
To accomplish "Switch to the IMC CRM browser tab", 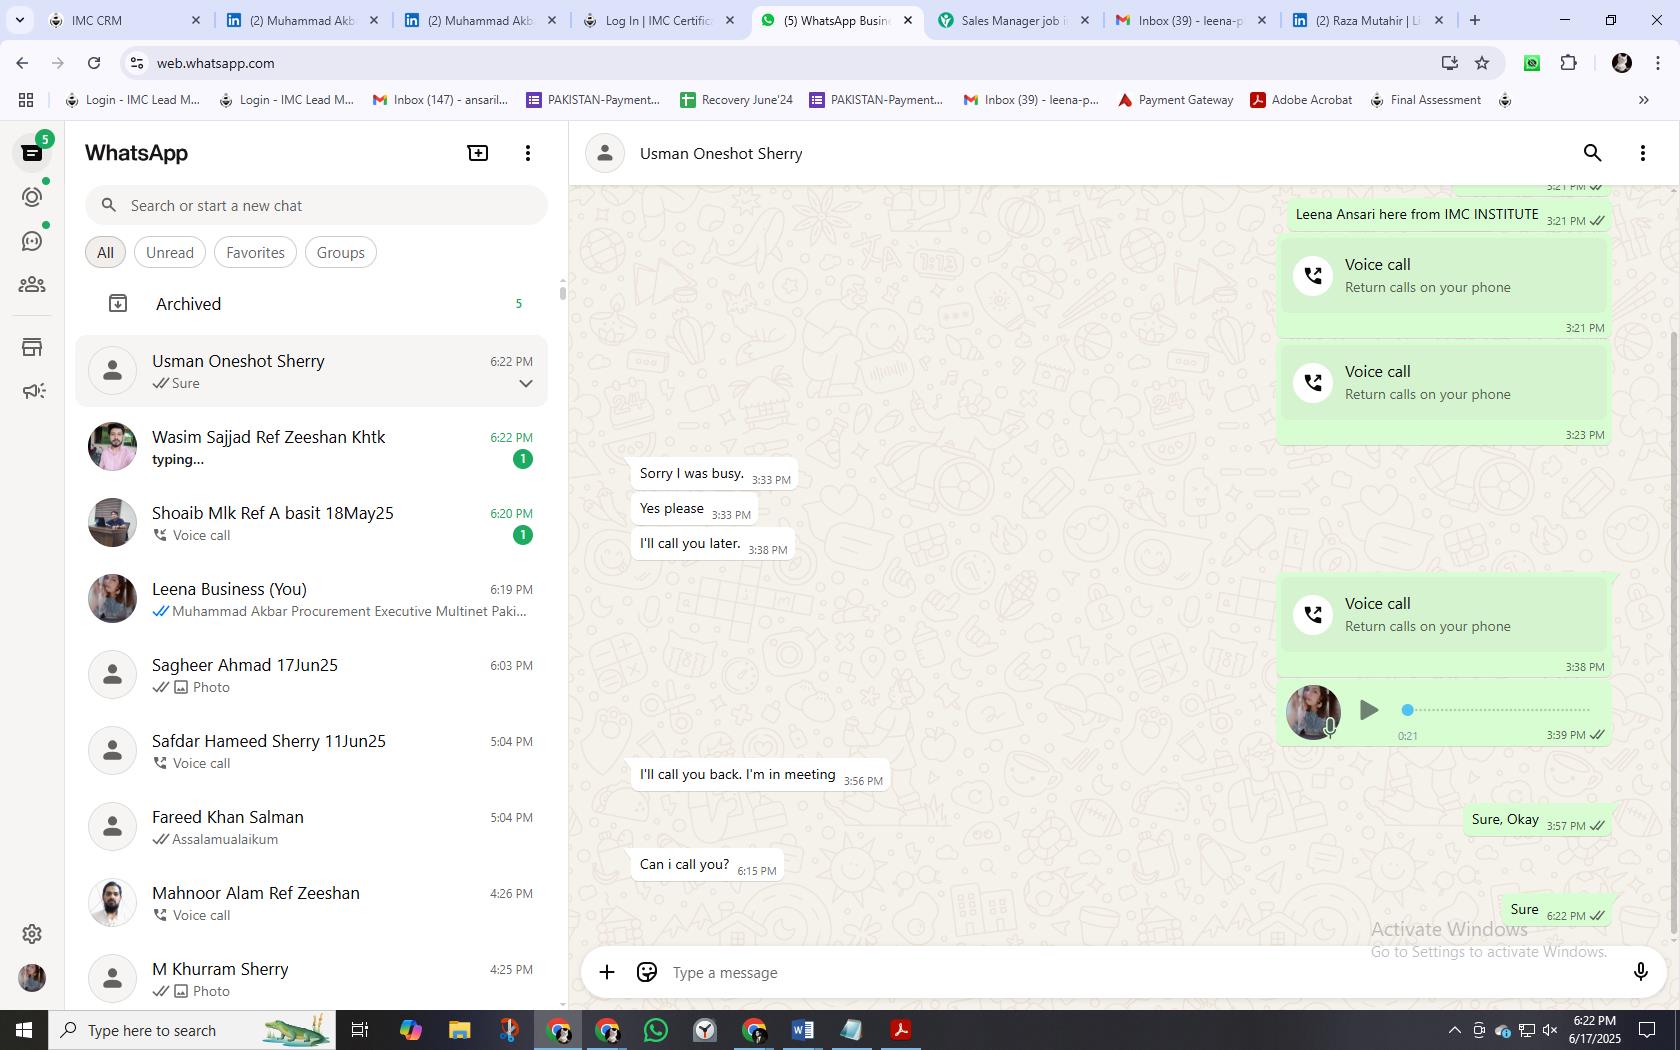I will click(124, 20).
